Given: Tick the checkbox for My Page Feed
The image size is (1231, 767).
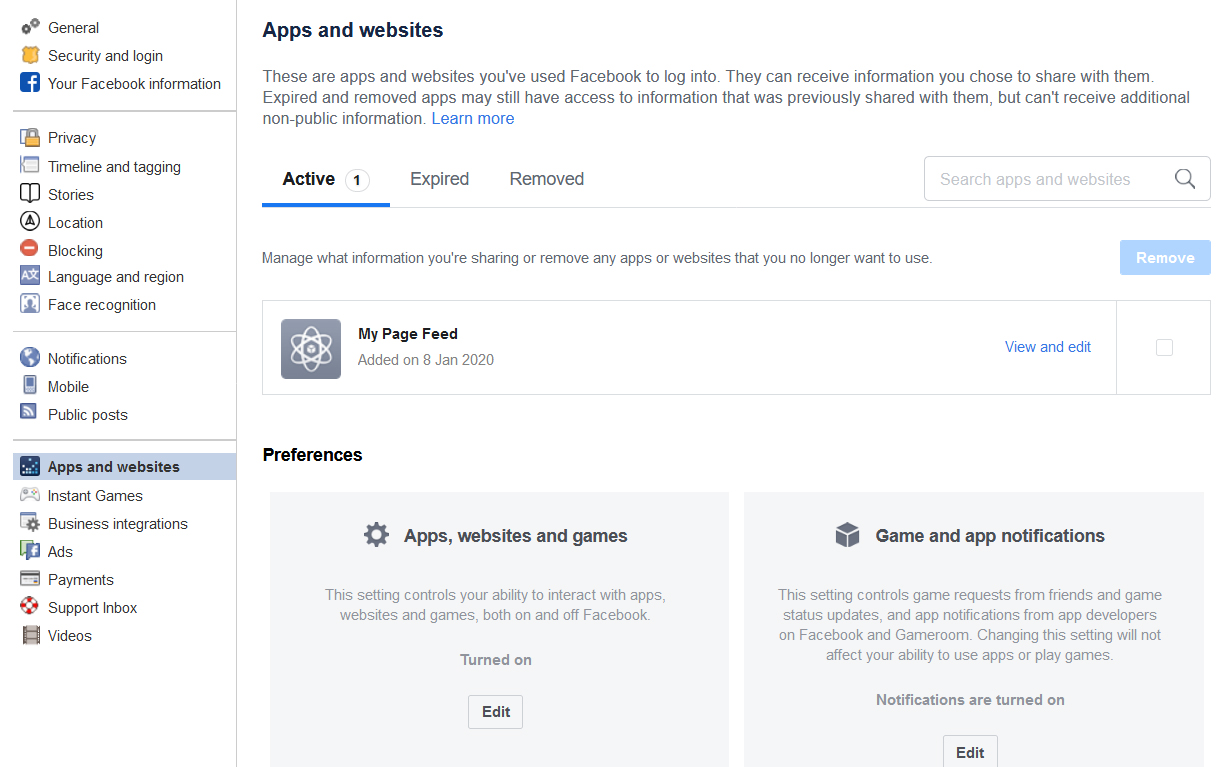Looking at the screenshot, I should pos(1164,348).
